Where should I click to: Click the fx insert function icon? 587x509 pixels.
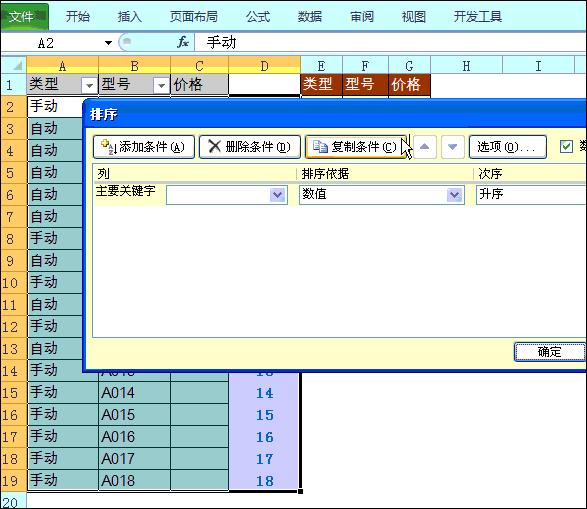(x=183, y=42)
